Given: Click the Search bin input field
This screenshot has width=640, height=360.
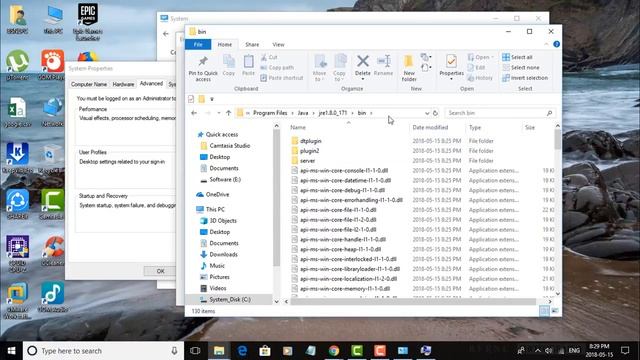Looking at the screenshot, I should coord(499,113).
